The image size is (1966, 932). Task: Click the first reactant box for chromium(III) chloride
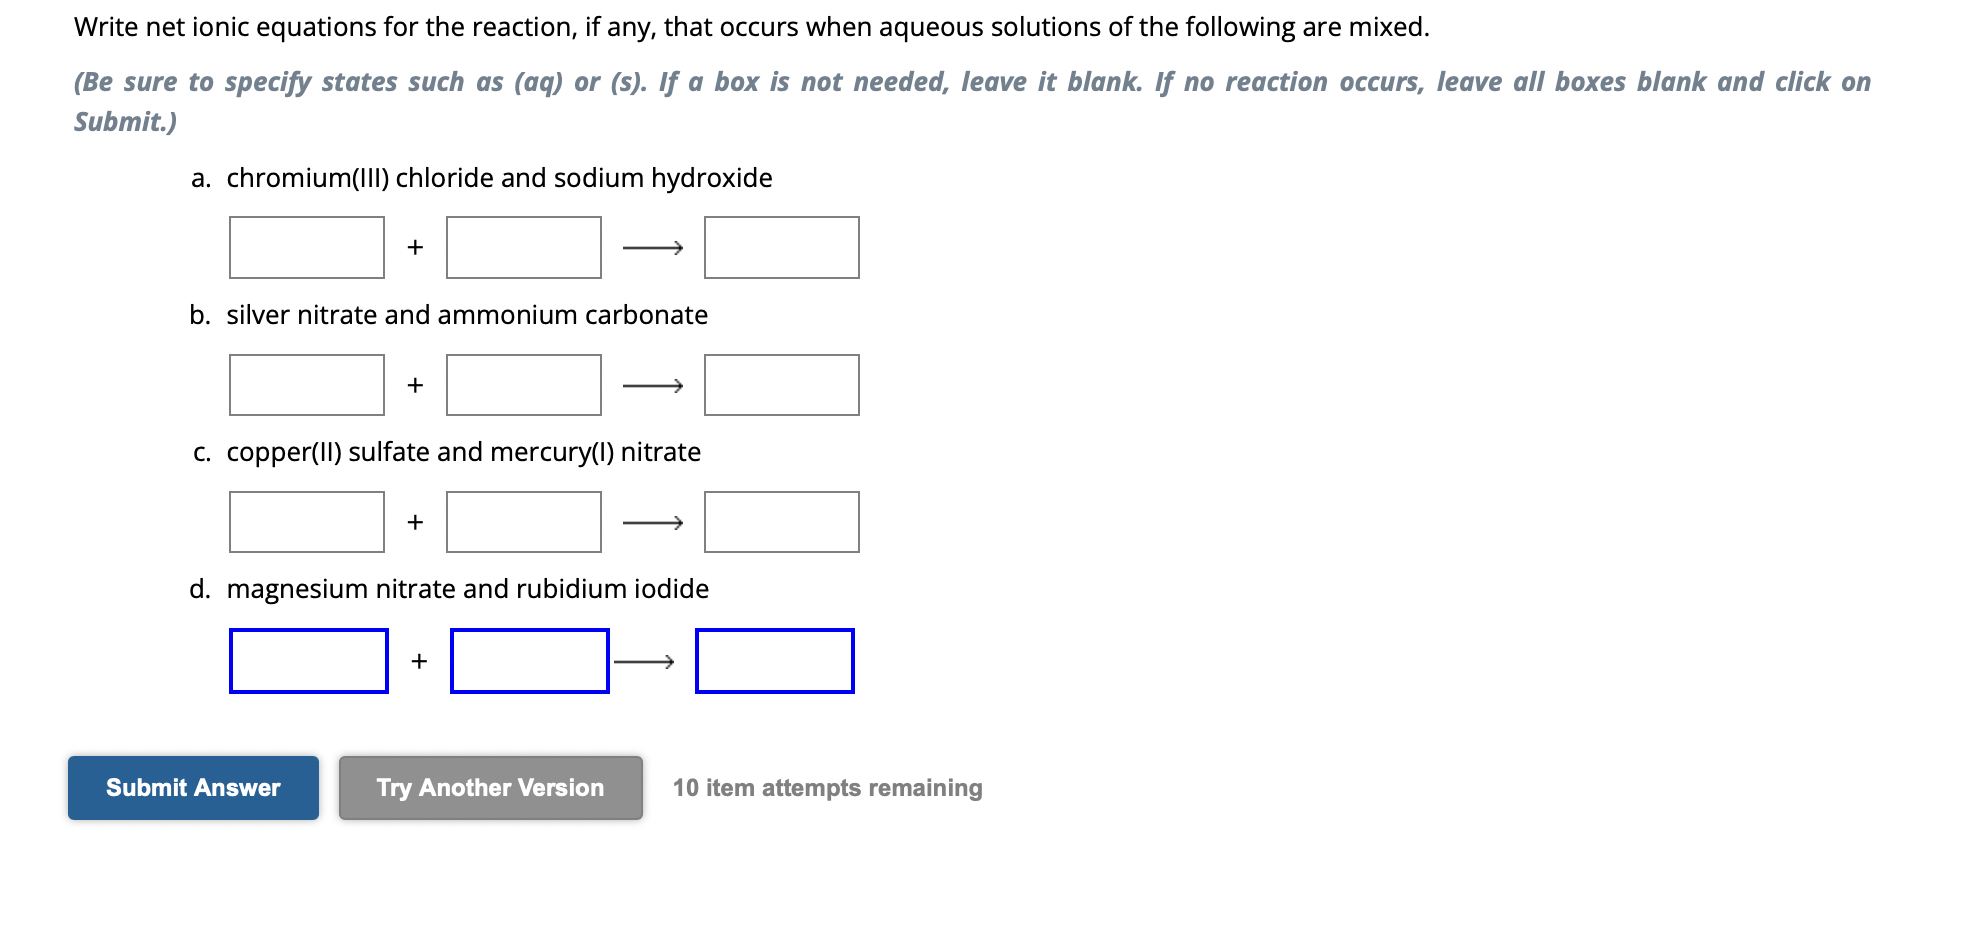(307, 247)
